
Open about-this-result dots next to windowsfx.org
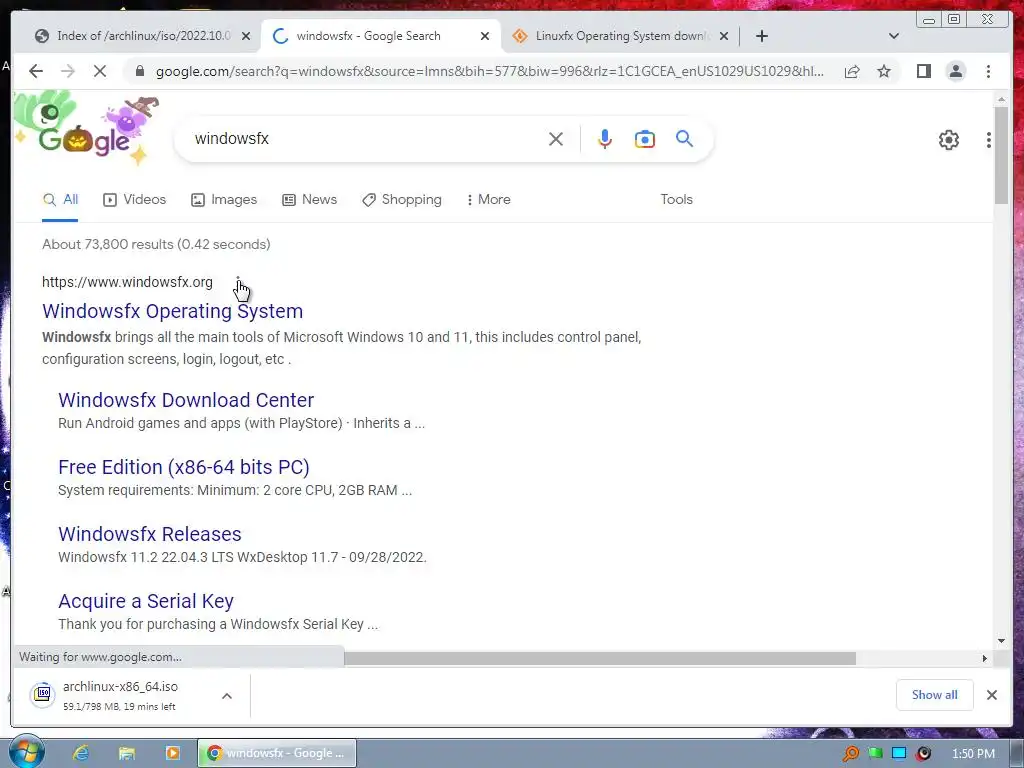pyautogui.click(x=238, y=282)
